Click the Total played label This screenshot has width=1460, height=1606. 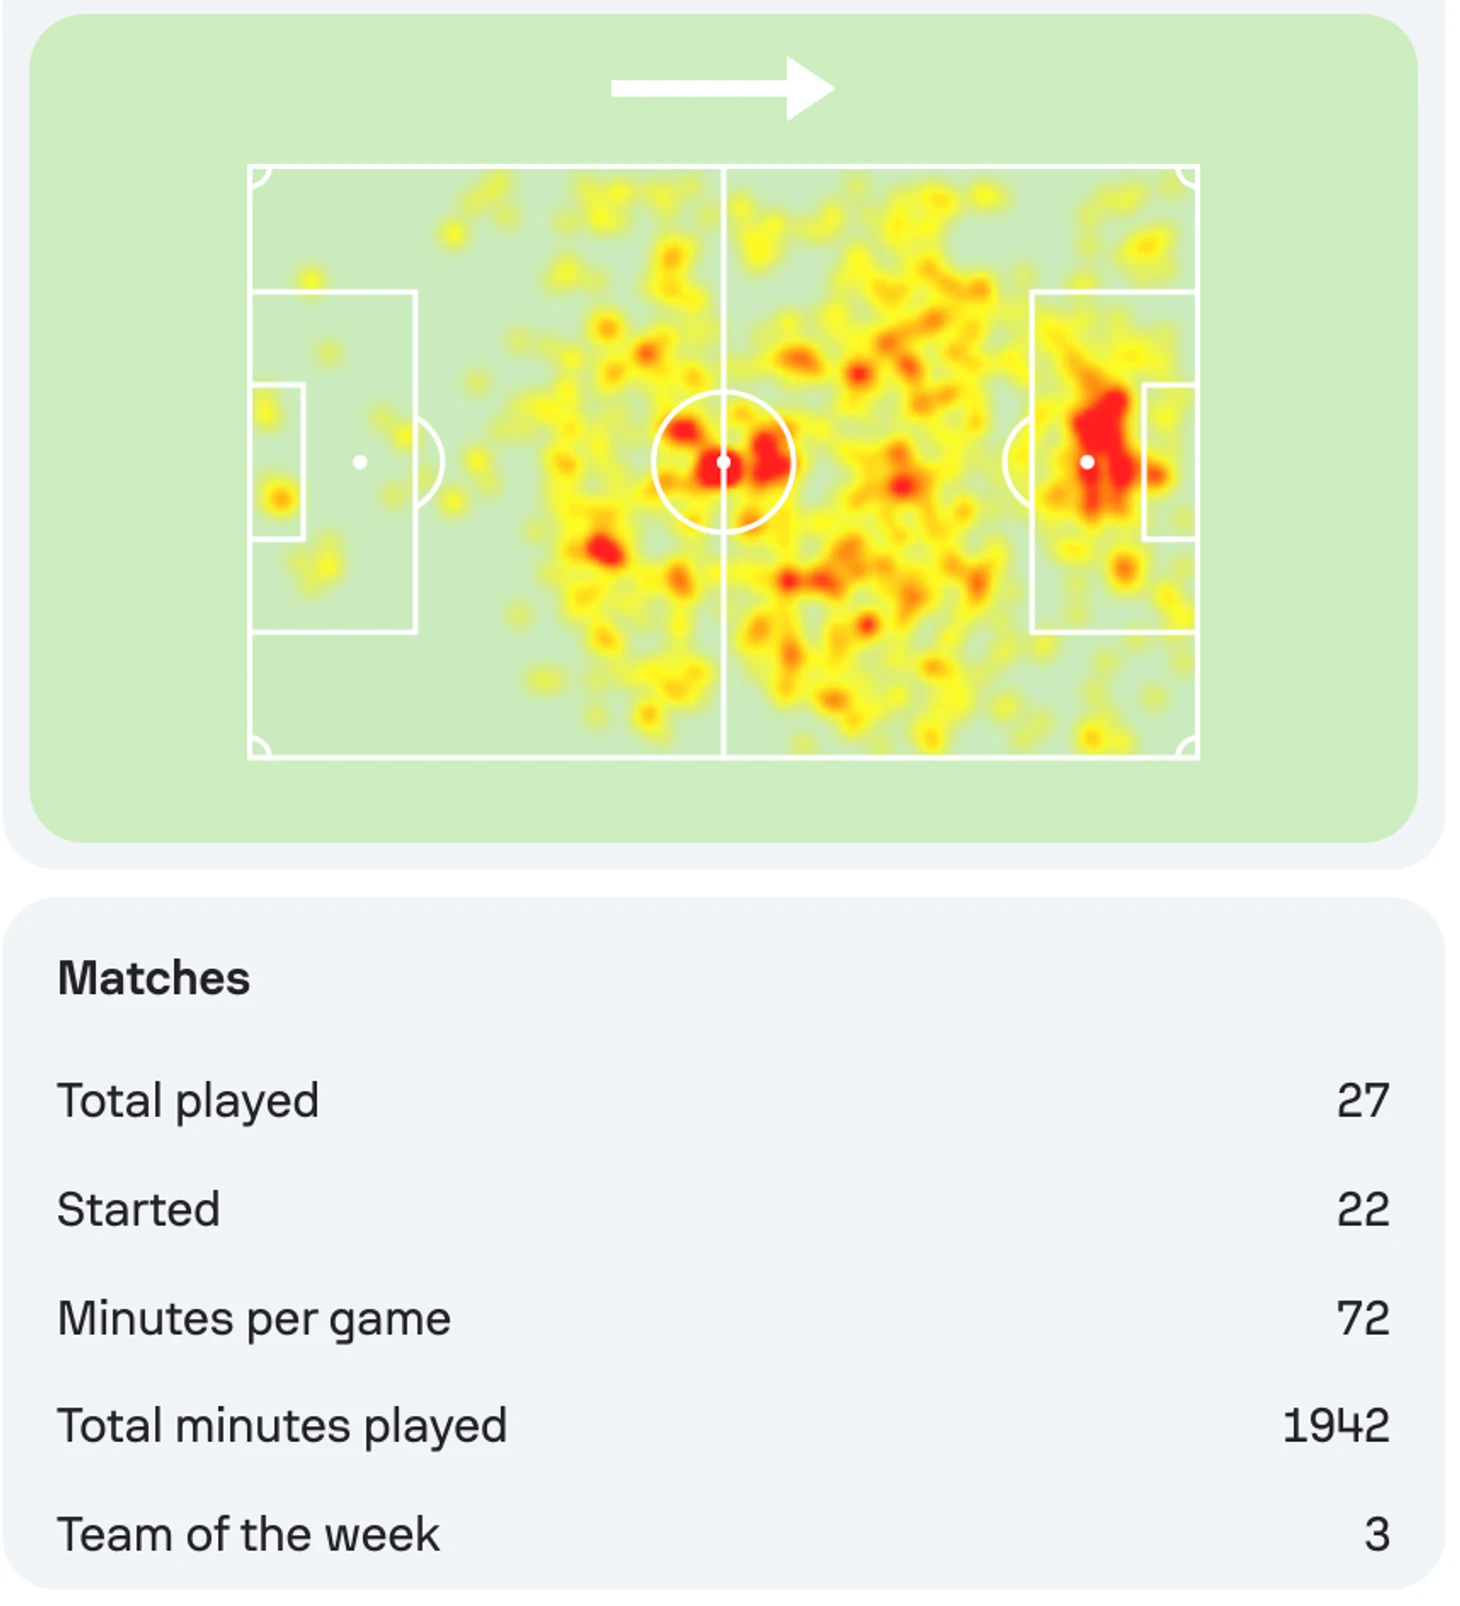[x=188, y=1101]
